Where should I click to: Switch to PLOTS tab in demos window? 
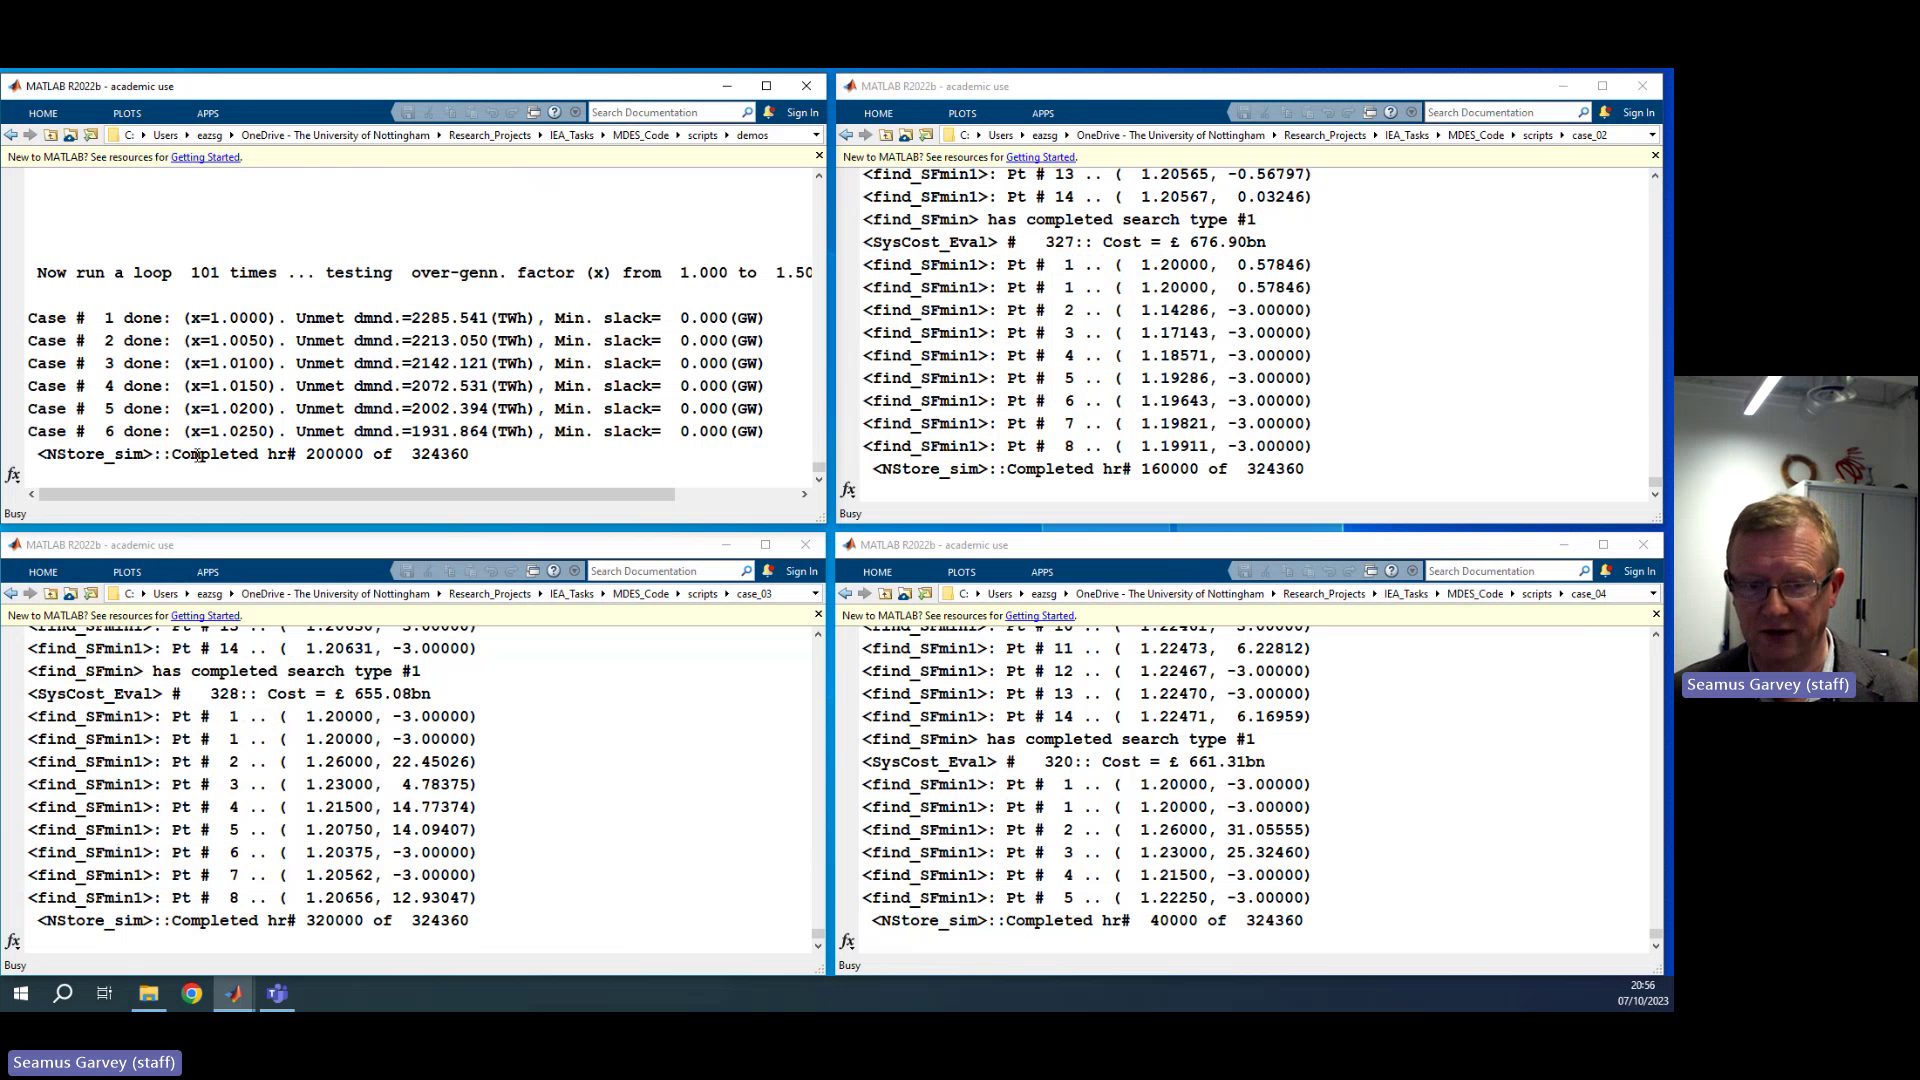(x=127, y=113)
